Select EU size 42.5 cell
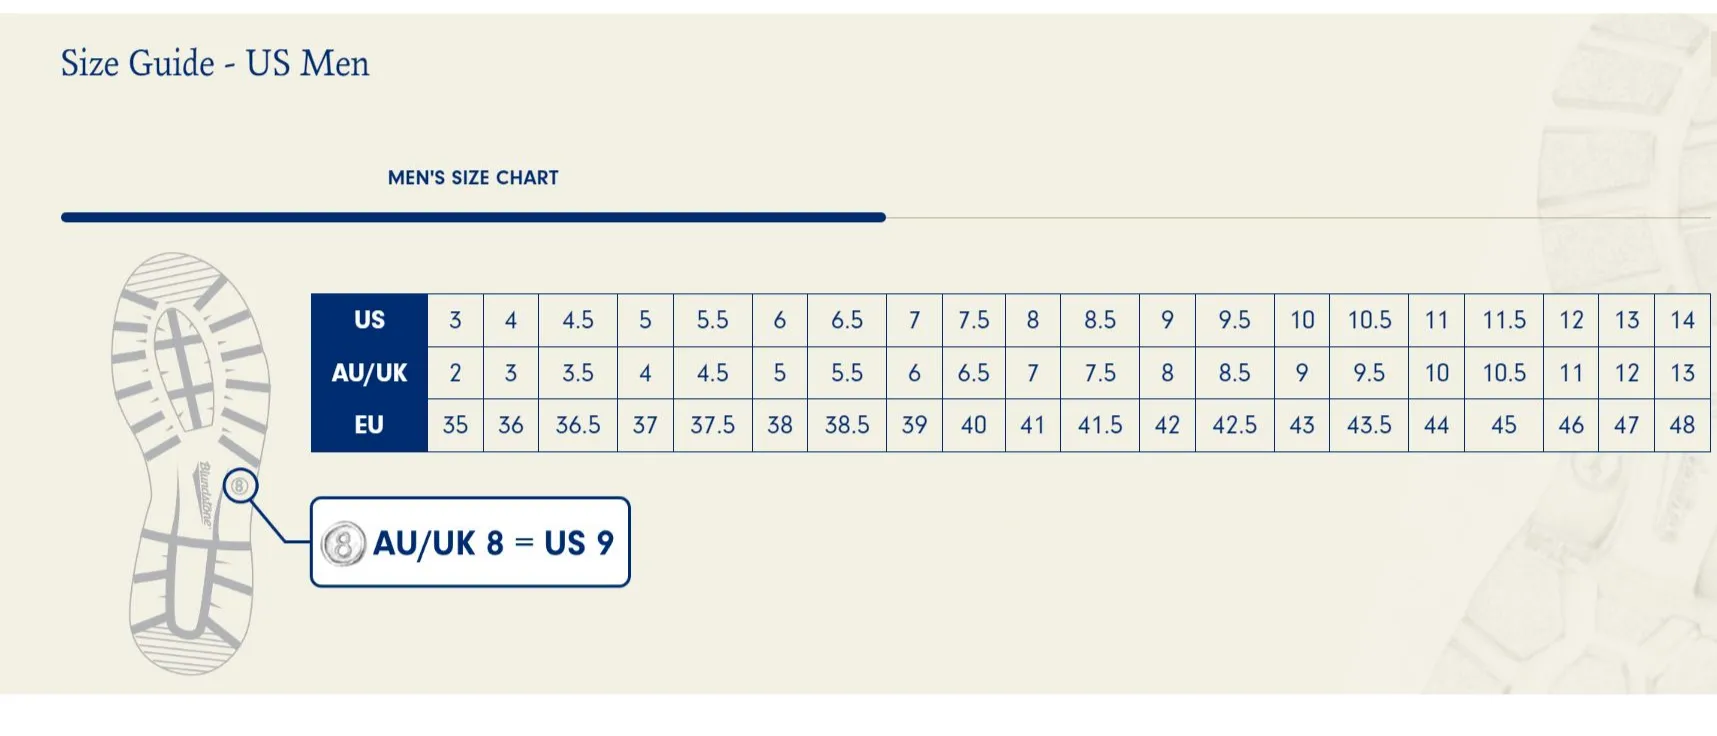Image resolution: width=1717 pixels, height=736 pixels. pos(1234,425)
